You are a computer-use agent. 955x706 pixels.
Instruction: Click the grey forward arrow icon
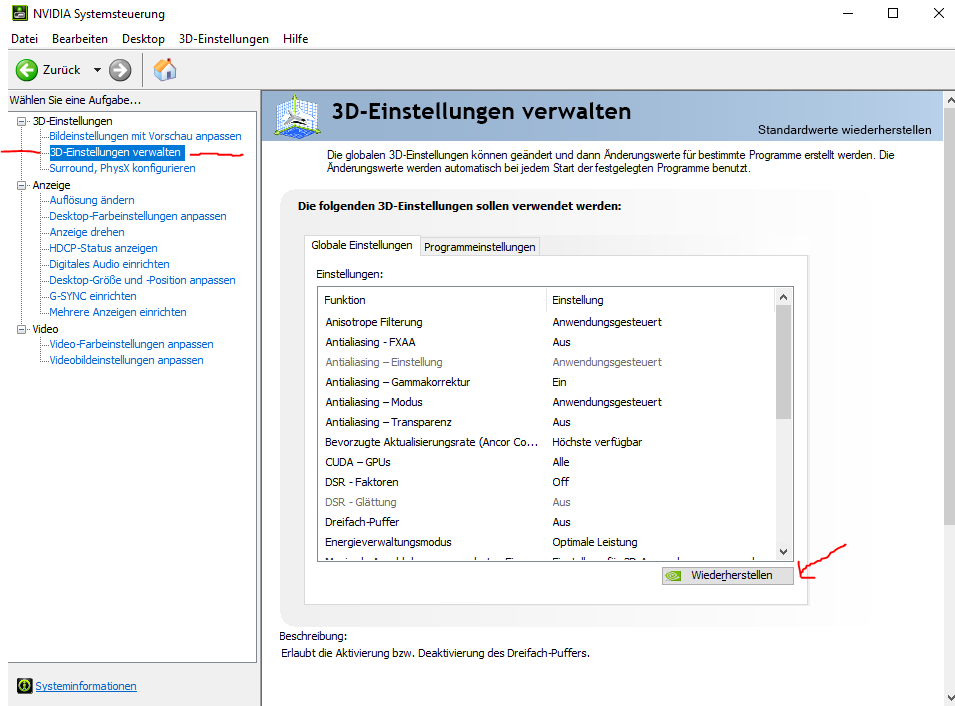click(x=120, y=70)
